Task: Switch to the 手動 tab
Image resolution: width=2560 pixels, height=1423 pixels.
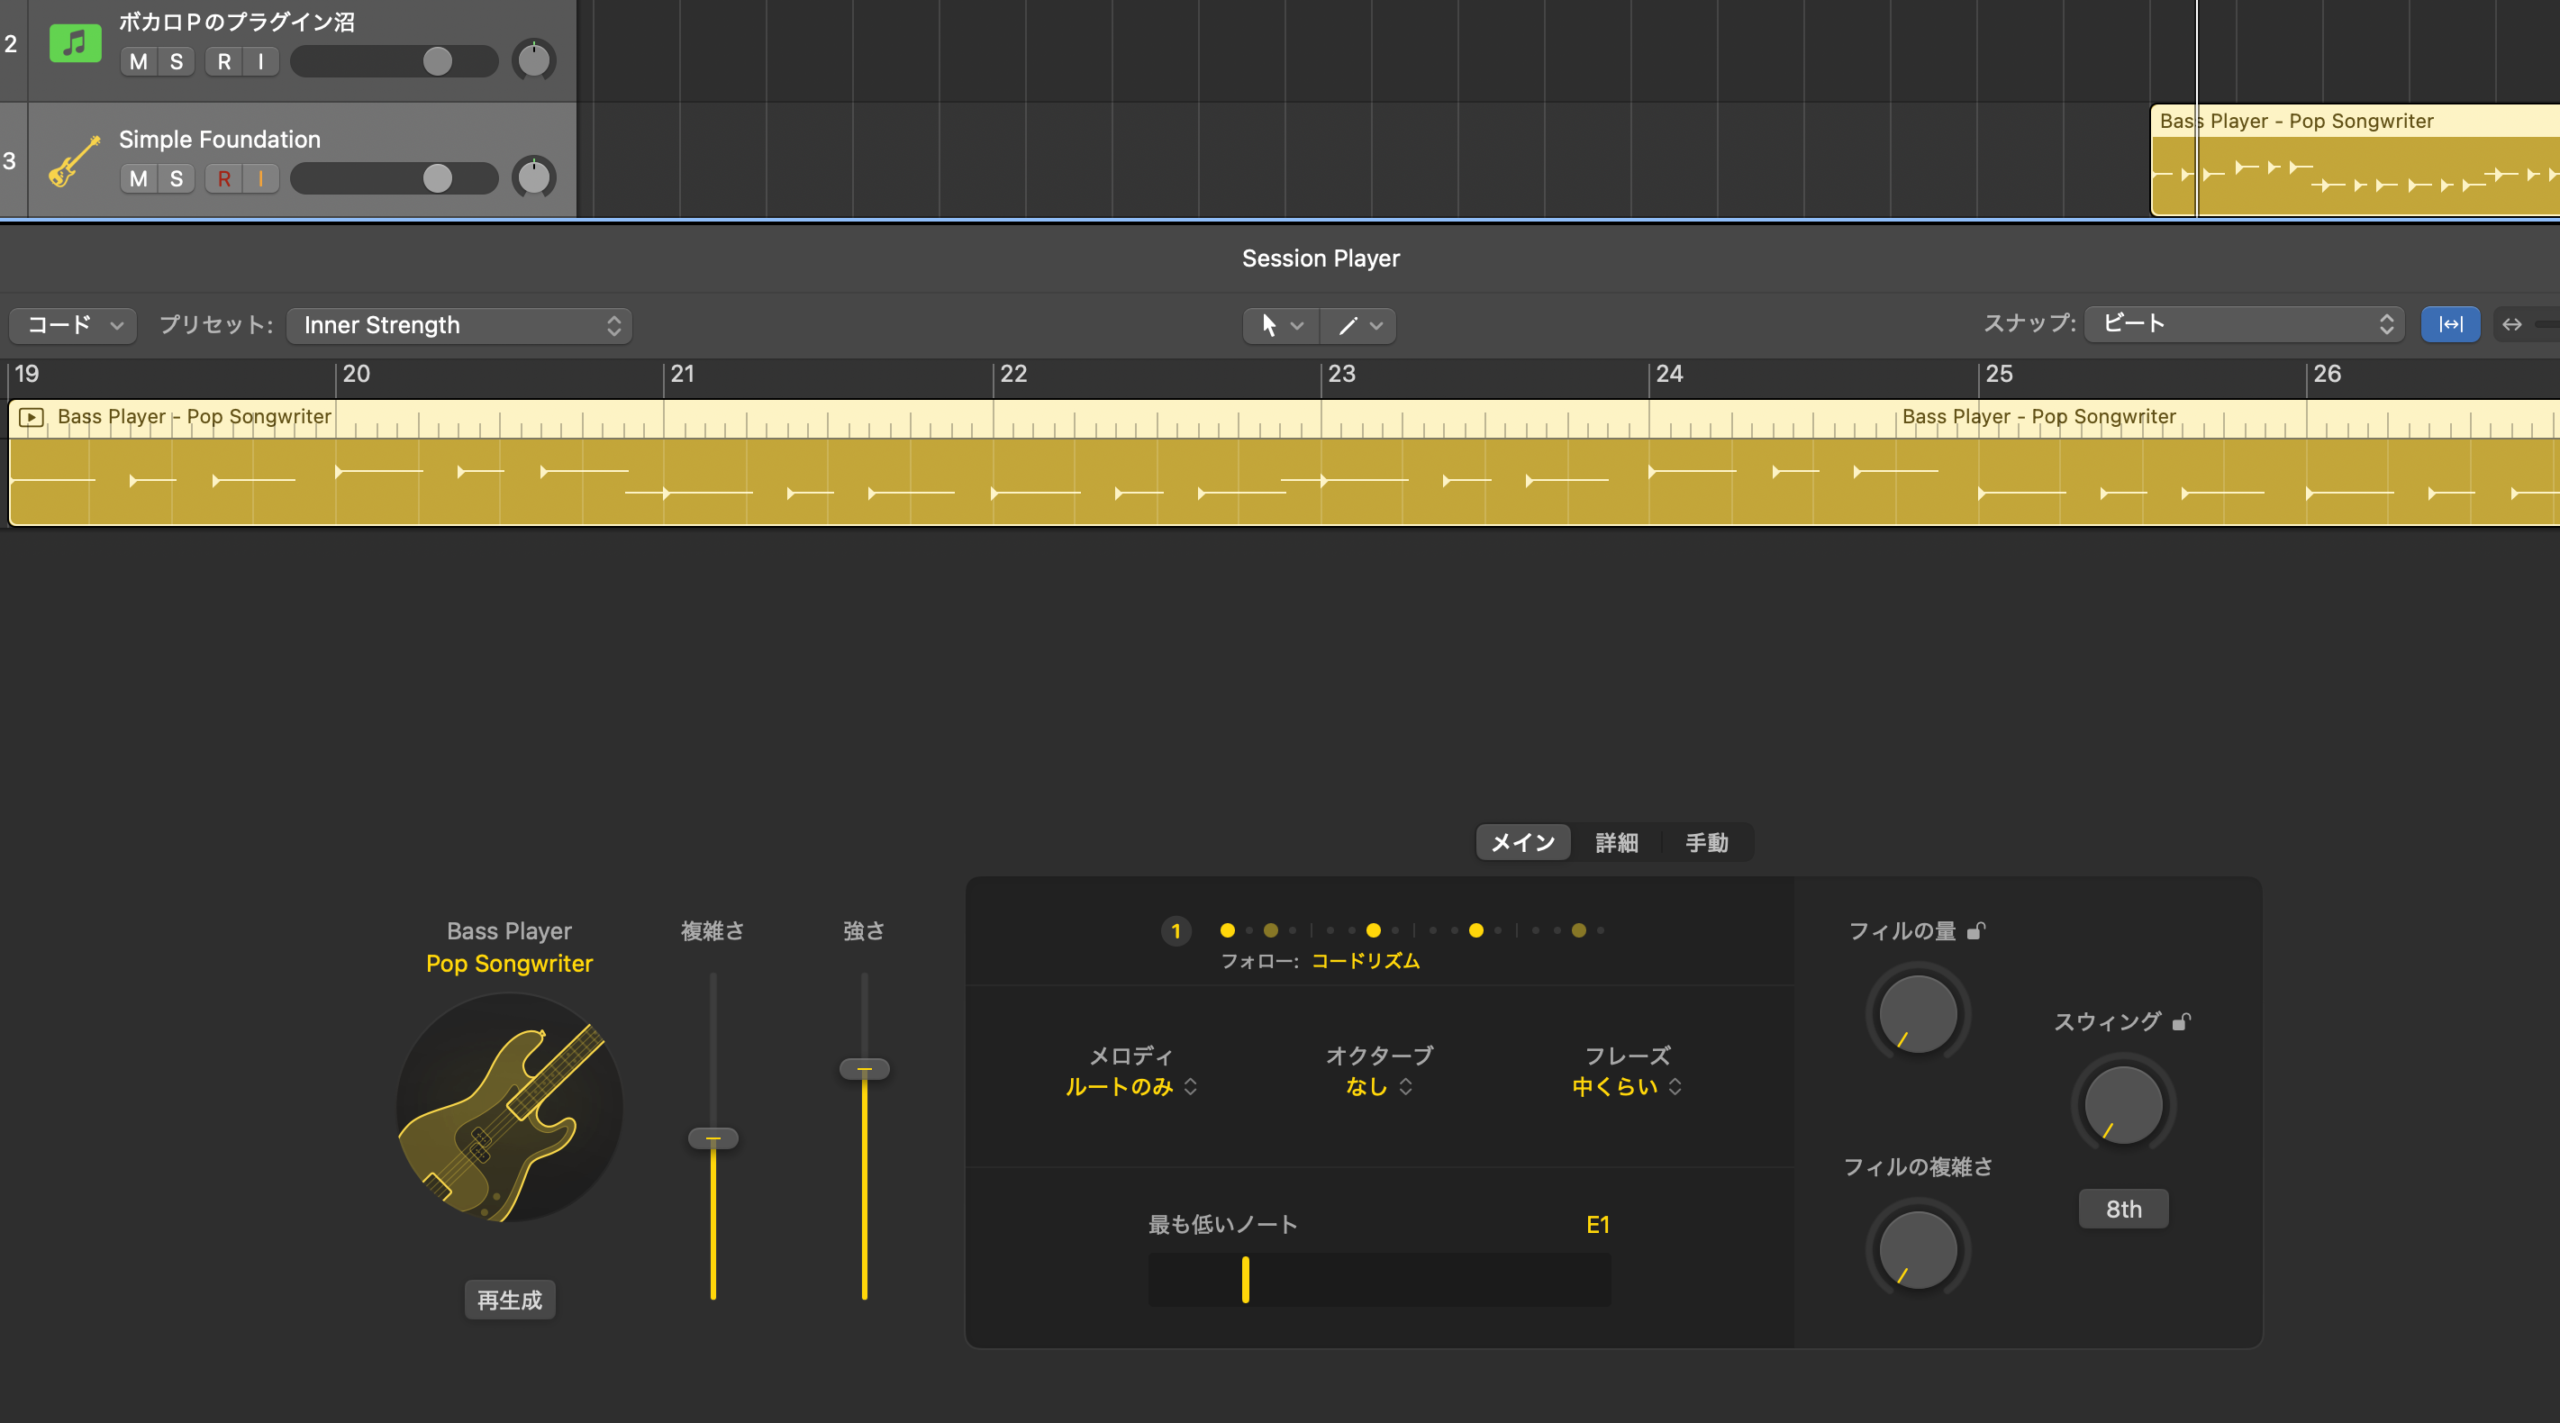Action: (1706, 843)
